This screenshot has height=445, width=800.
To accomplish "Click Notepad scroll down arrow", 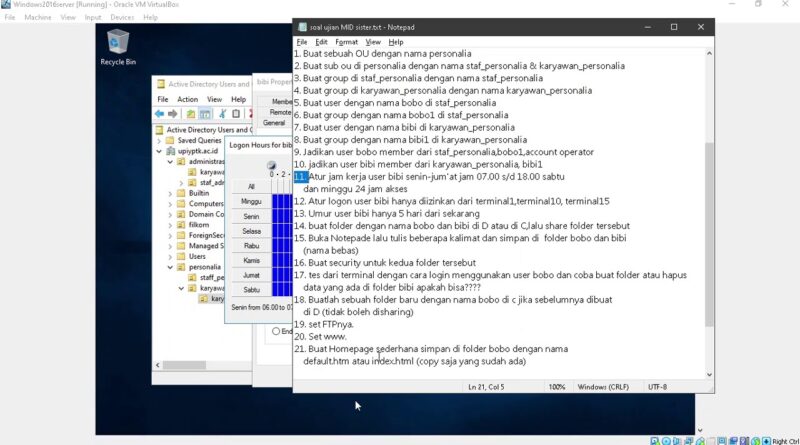I will point(709,375).
